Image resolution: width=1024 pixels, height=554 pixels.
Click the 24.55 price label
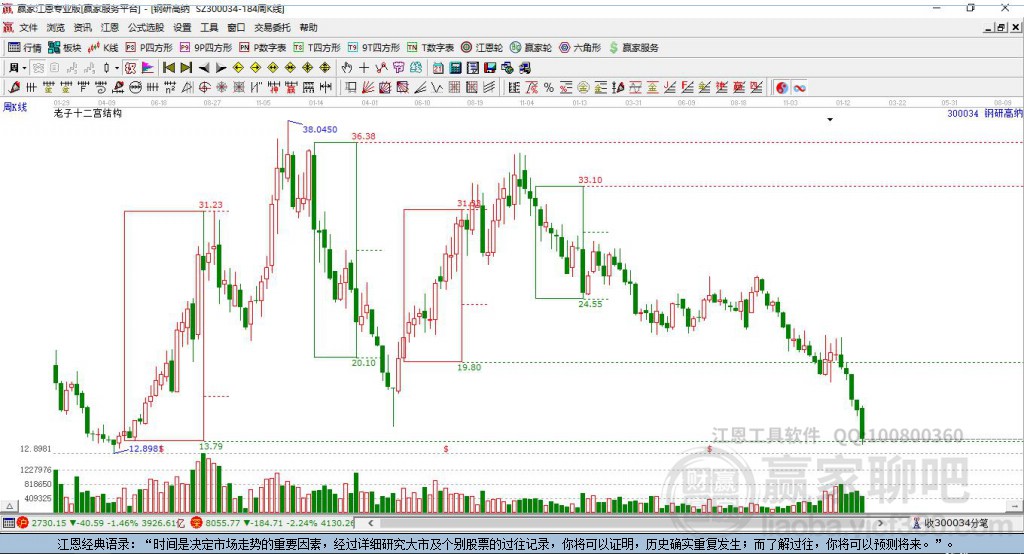pos(590,304)
